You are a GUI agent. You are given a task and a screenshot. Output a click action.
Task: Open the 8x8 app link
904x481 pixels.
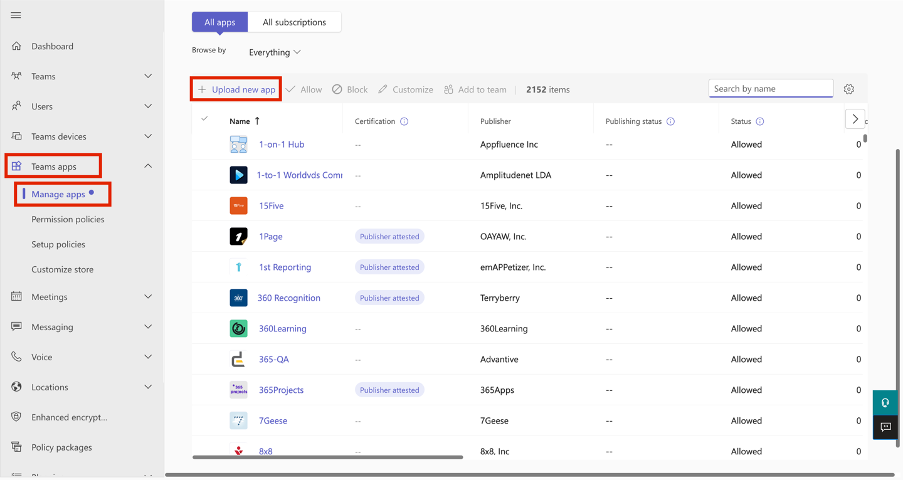265,452
